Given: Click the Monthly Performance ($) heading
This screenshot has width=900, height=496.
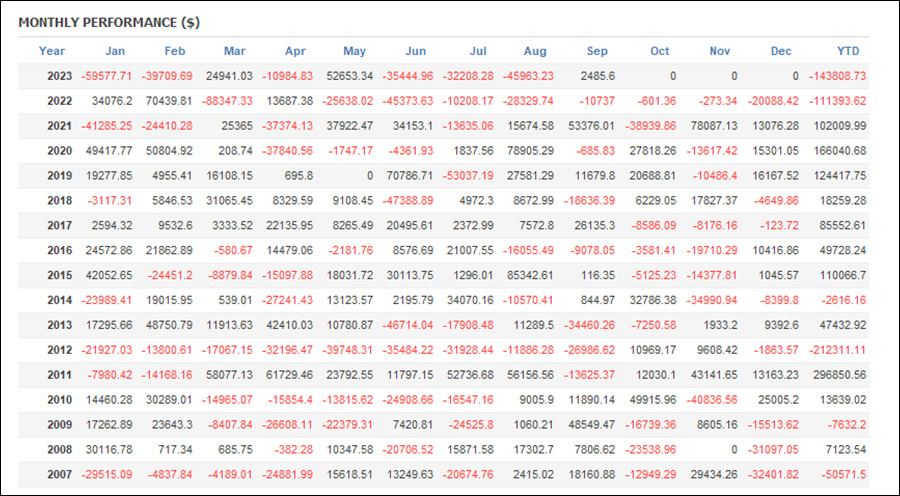Looking at the screenshot, I should [109, 22].
